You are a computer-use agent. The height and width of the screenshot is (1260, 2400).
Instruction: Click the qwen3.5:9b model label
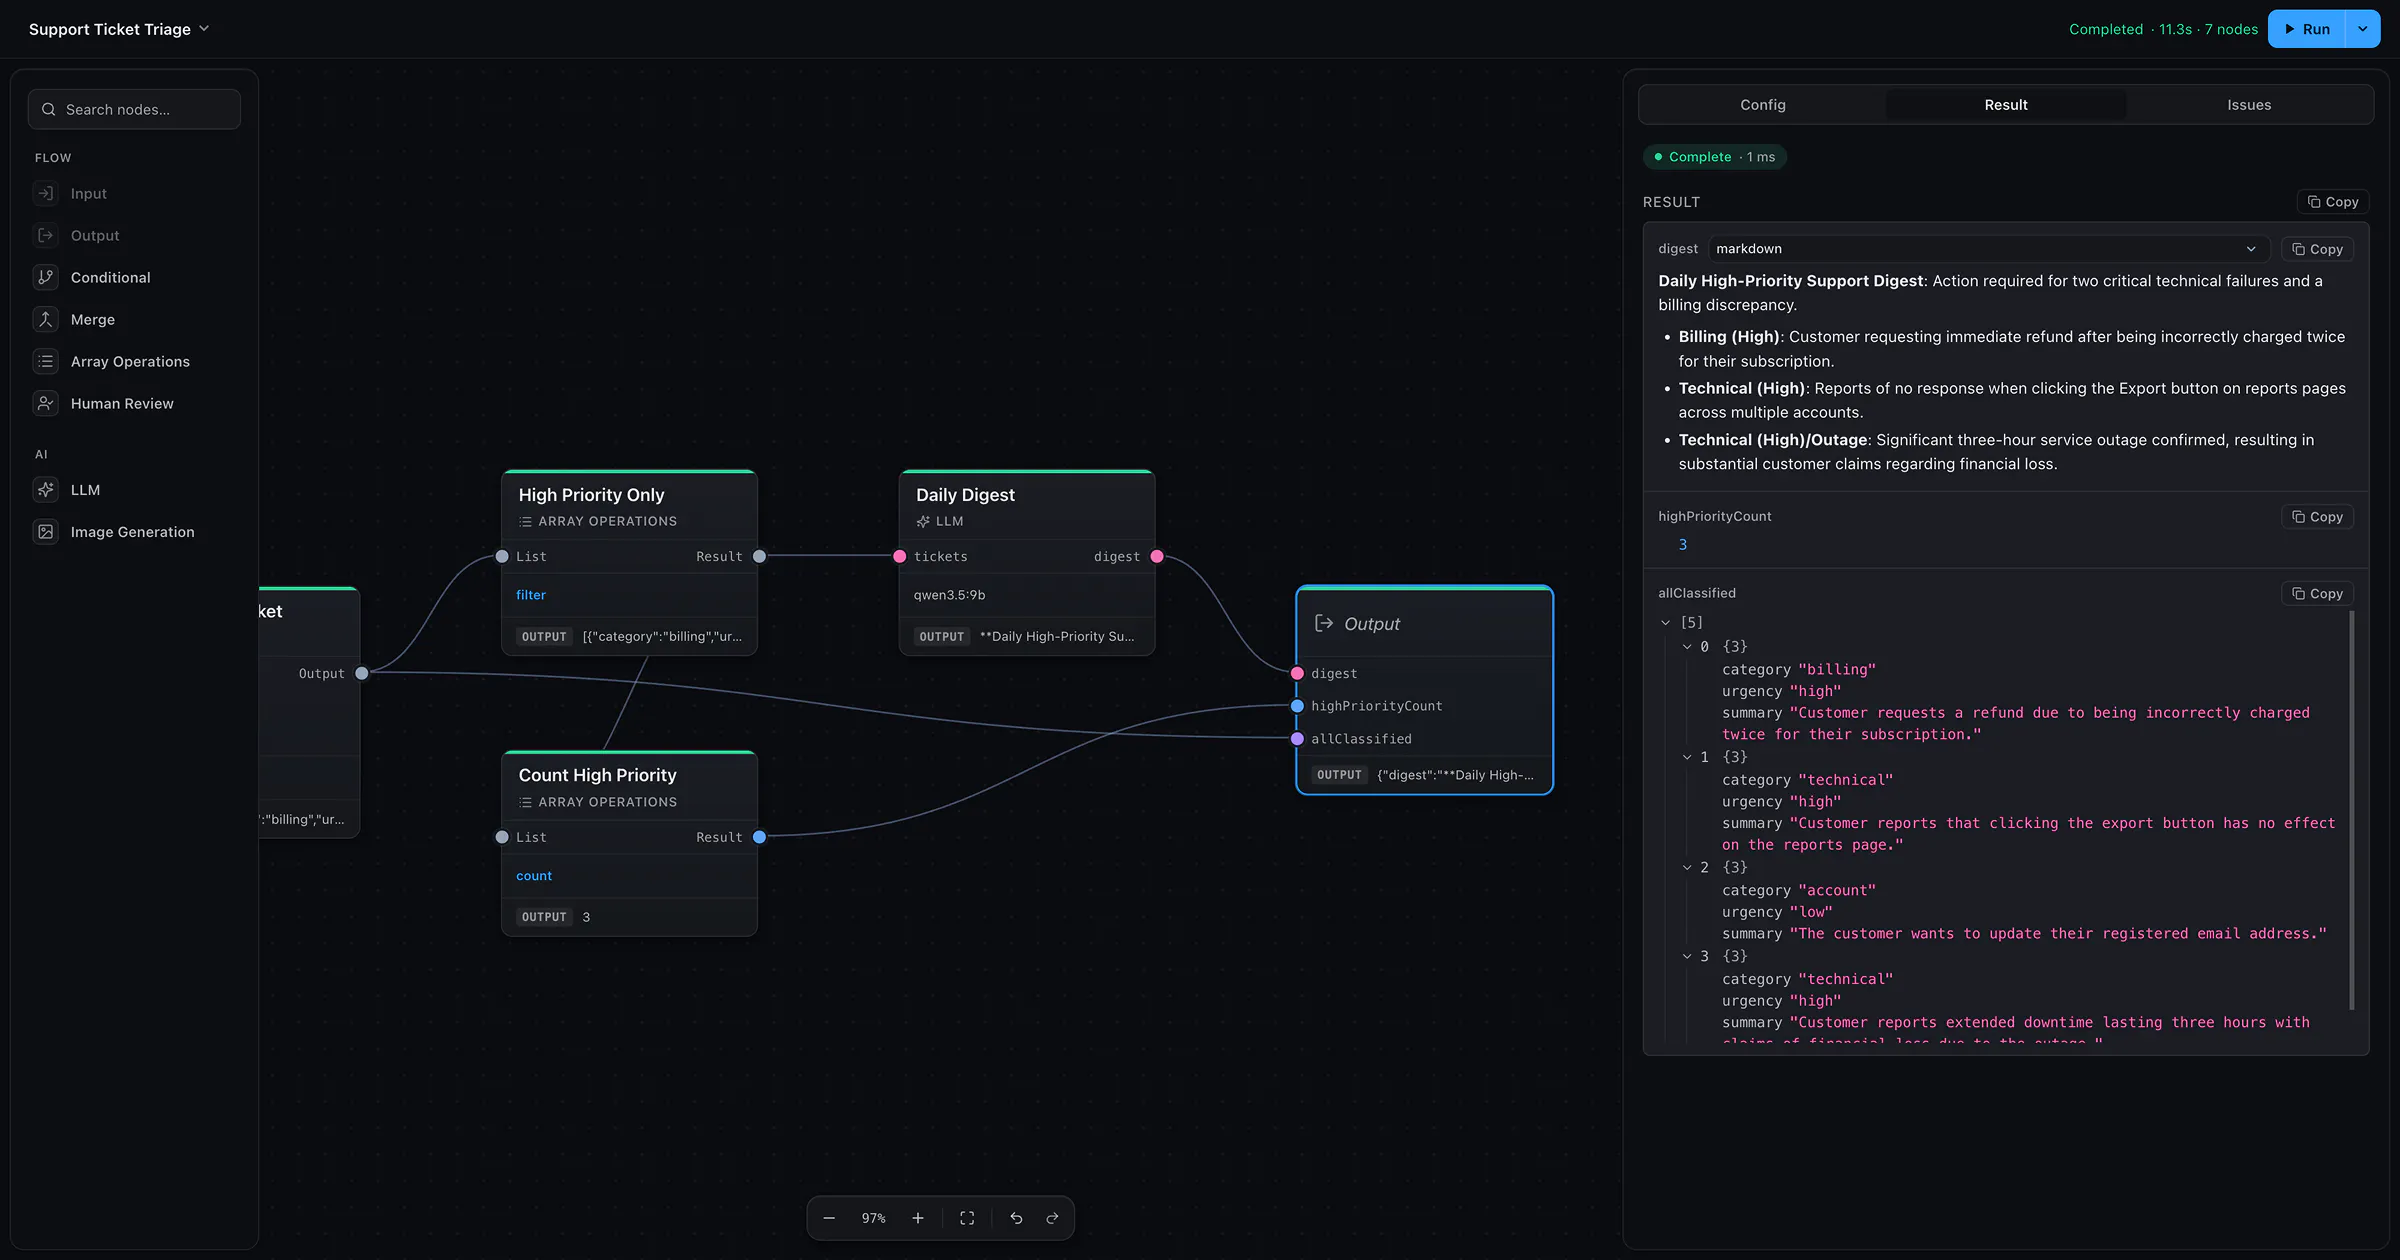949,595
